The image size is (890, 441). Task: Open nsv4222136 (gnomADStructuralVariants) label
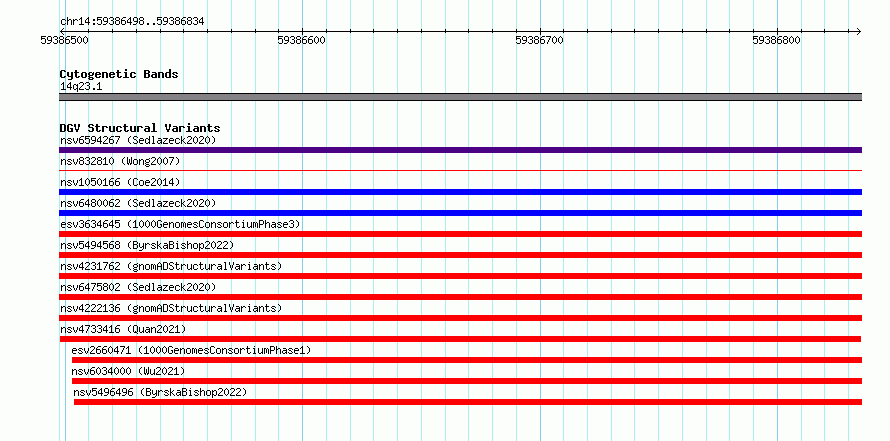[171, 308]
